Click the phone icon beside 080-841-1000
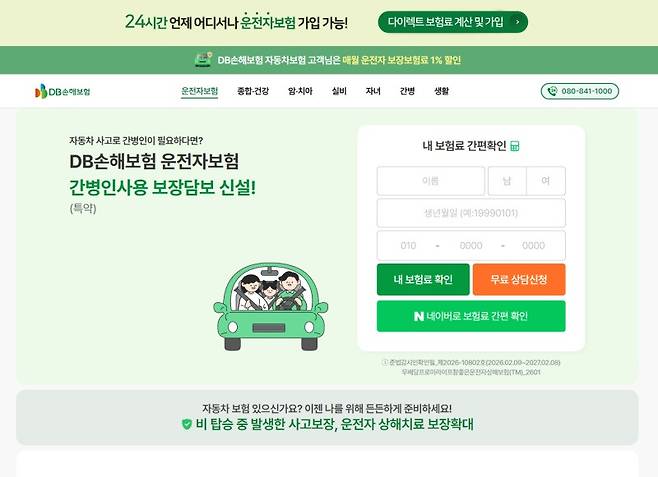 coord(553,91)
